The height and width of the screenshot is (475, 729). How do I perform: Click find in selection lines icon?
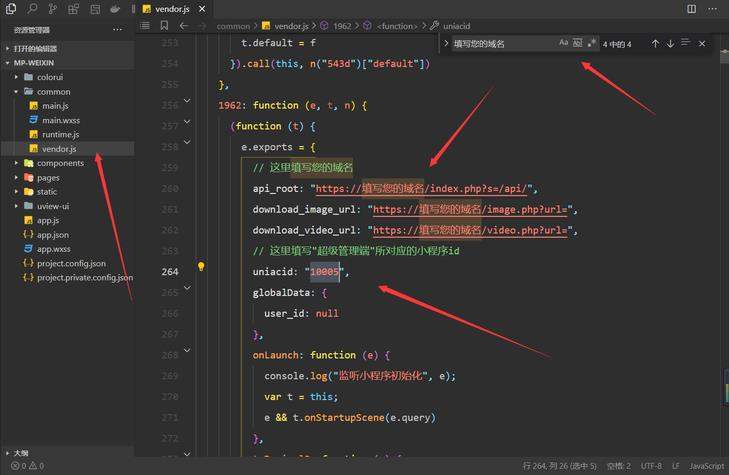pos(685,43)
